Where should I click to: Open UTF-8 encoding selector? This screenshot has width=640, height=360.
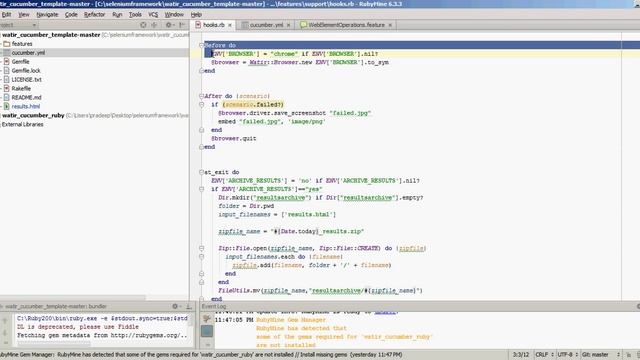pyautogui.click(x=567, y=355)
